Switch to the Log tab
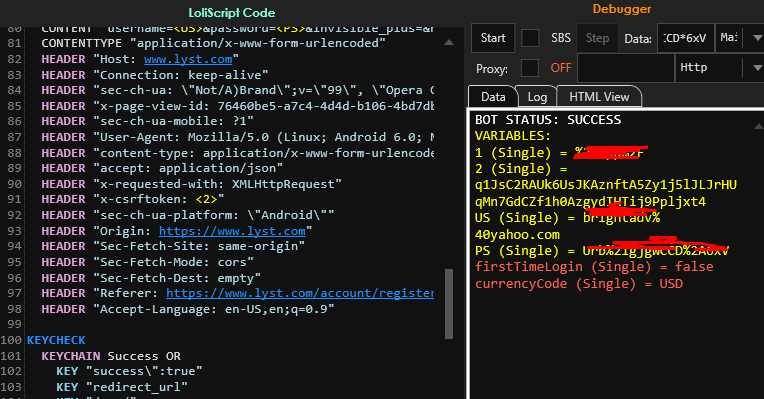This screenshot has height=399, width=764. [537, 97]
